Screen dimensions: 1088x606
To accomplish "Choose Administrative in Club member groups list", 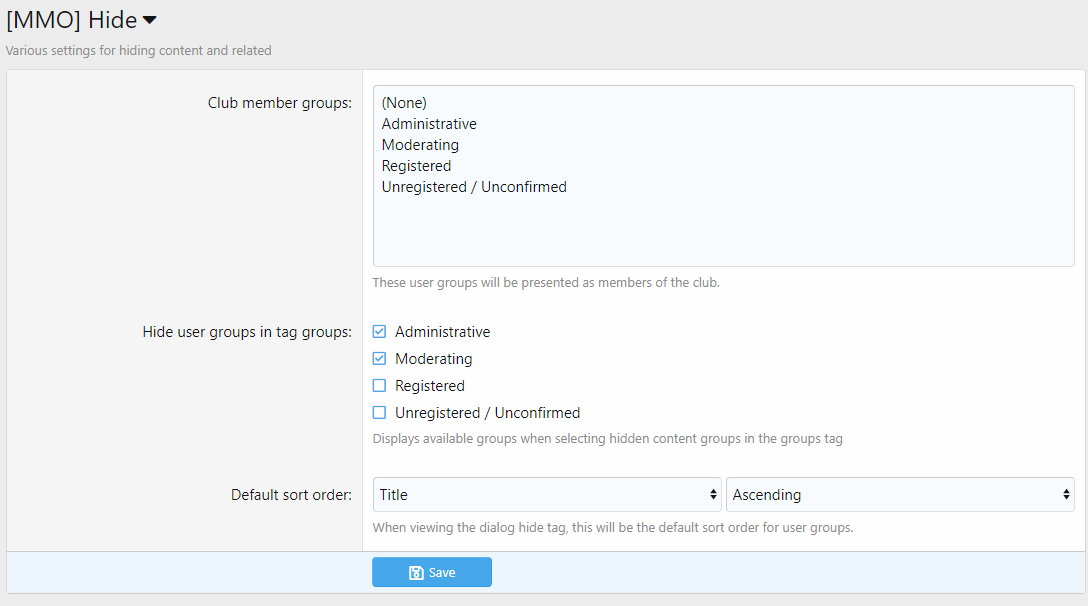I will pos(429,124).
